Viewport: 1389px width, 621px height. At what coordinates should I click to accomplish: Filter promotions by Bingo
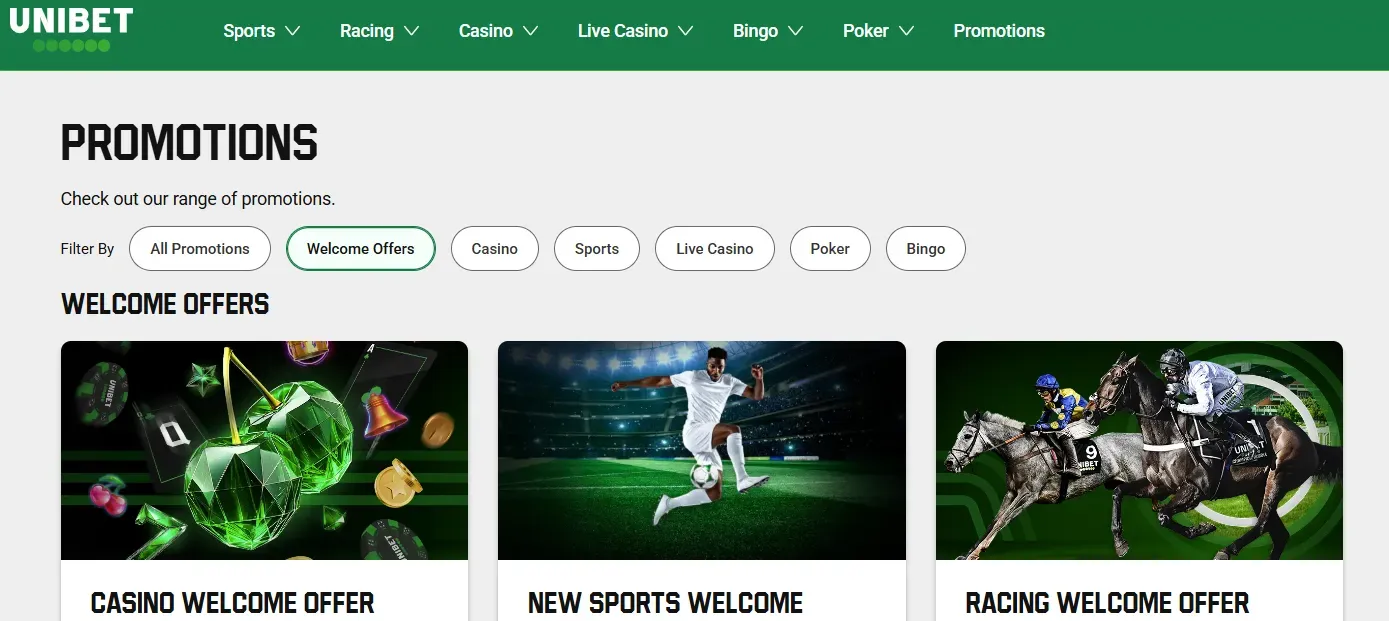[x=926, y=249]
